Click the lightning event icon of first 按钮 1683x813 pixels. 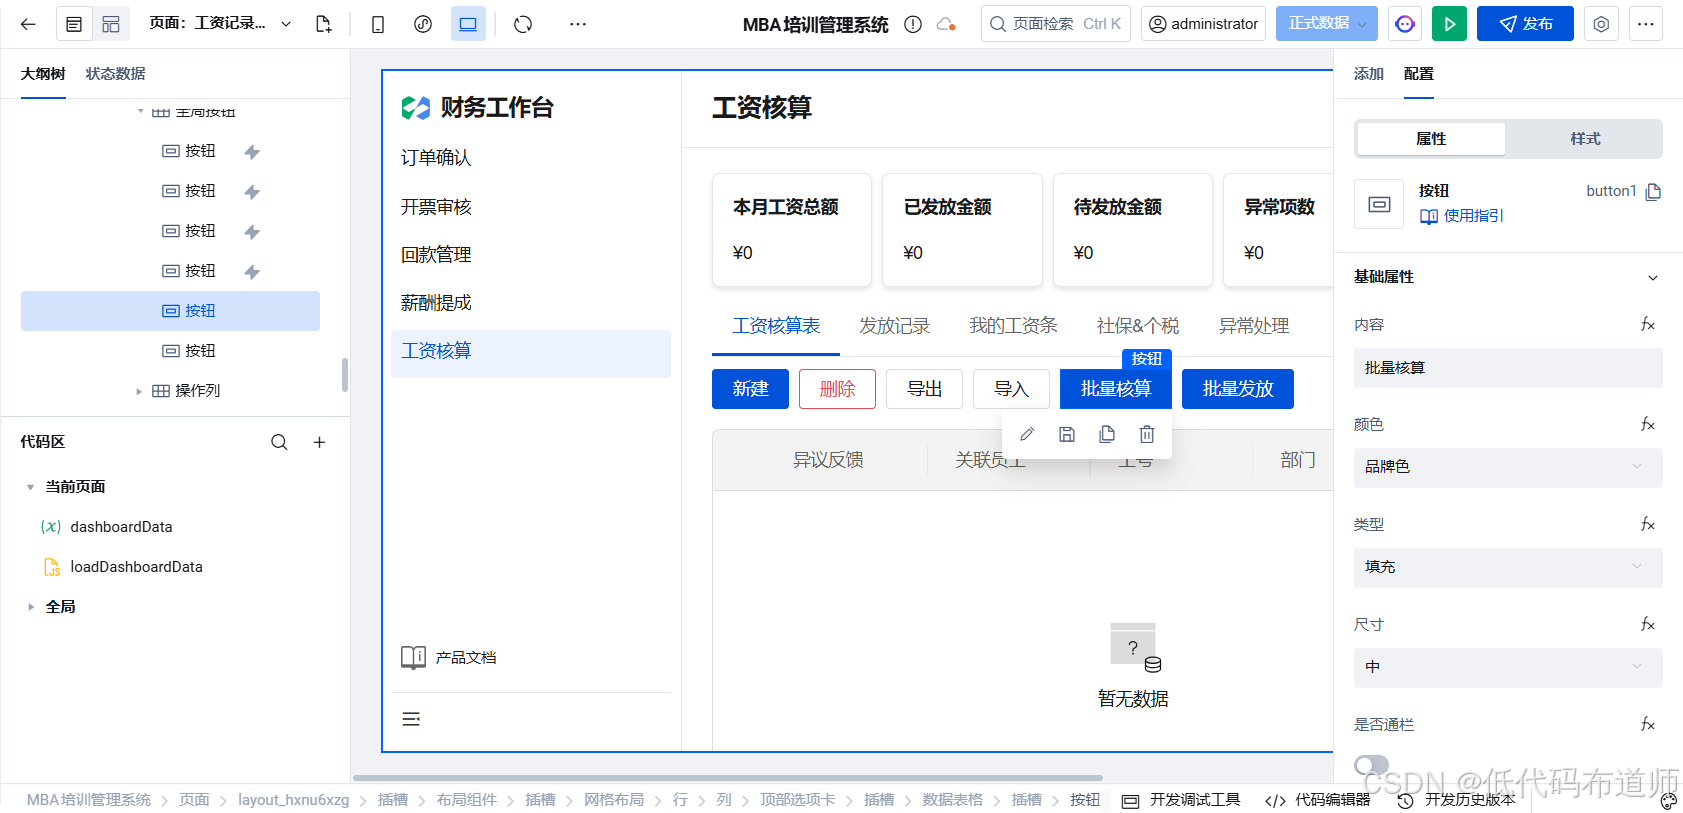(252, 152)
